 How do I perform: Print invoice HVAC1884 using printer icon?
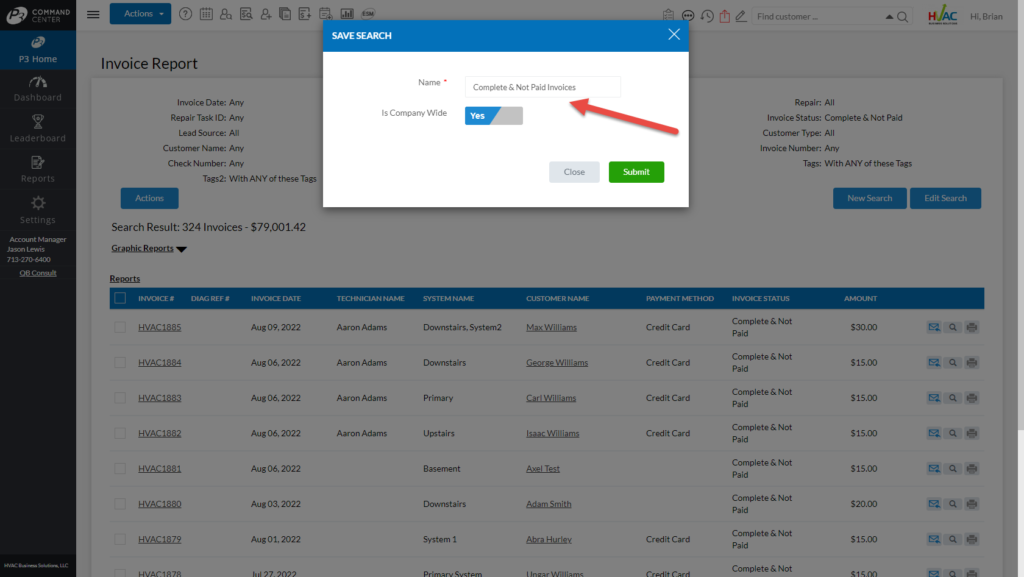971,363
